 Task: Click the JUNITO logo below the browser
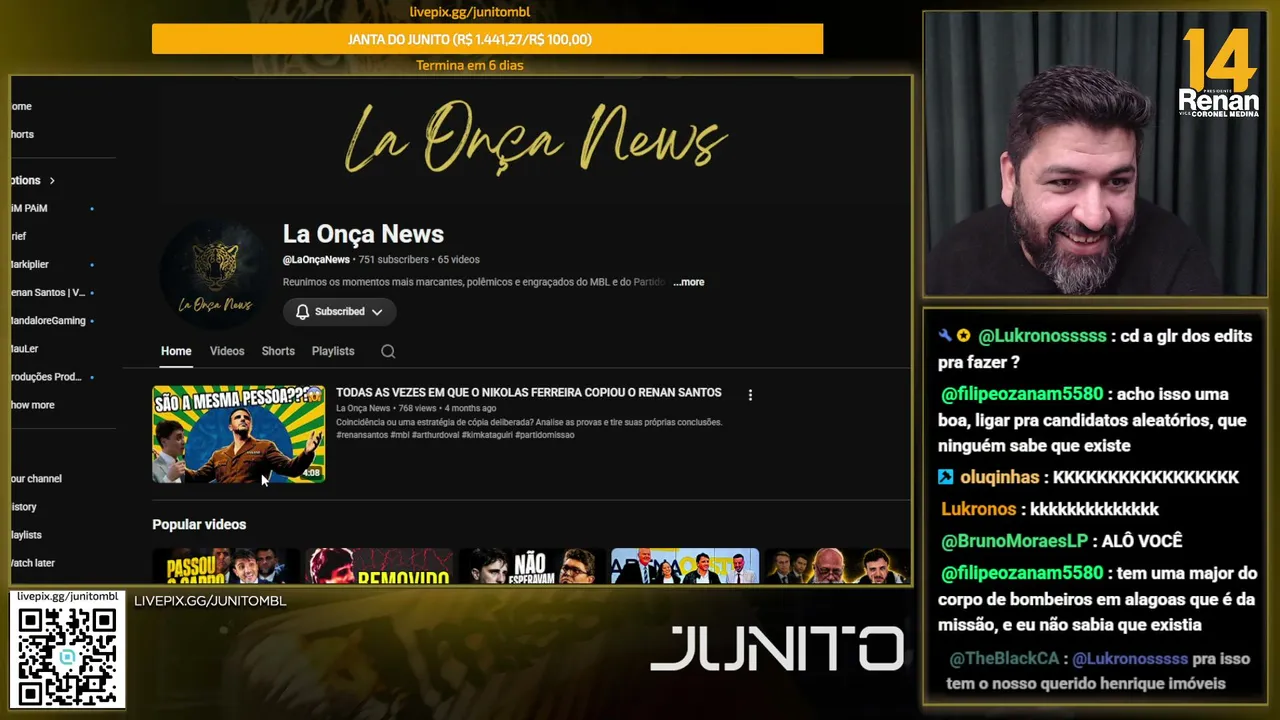777,648
